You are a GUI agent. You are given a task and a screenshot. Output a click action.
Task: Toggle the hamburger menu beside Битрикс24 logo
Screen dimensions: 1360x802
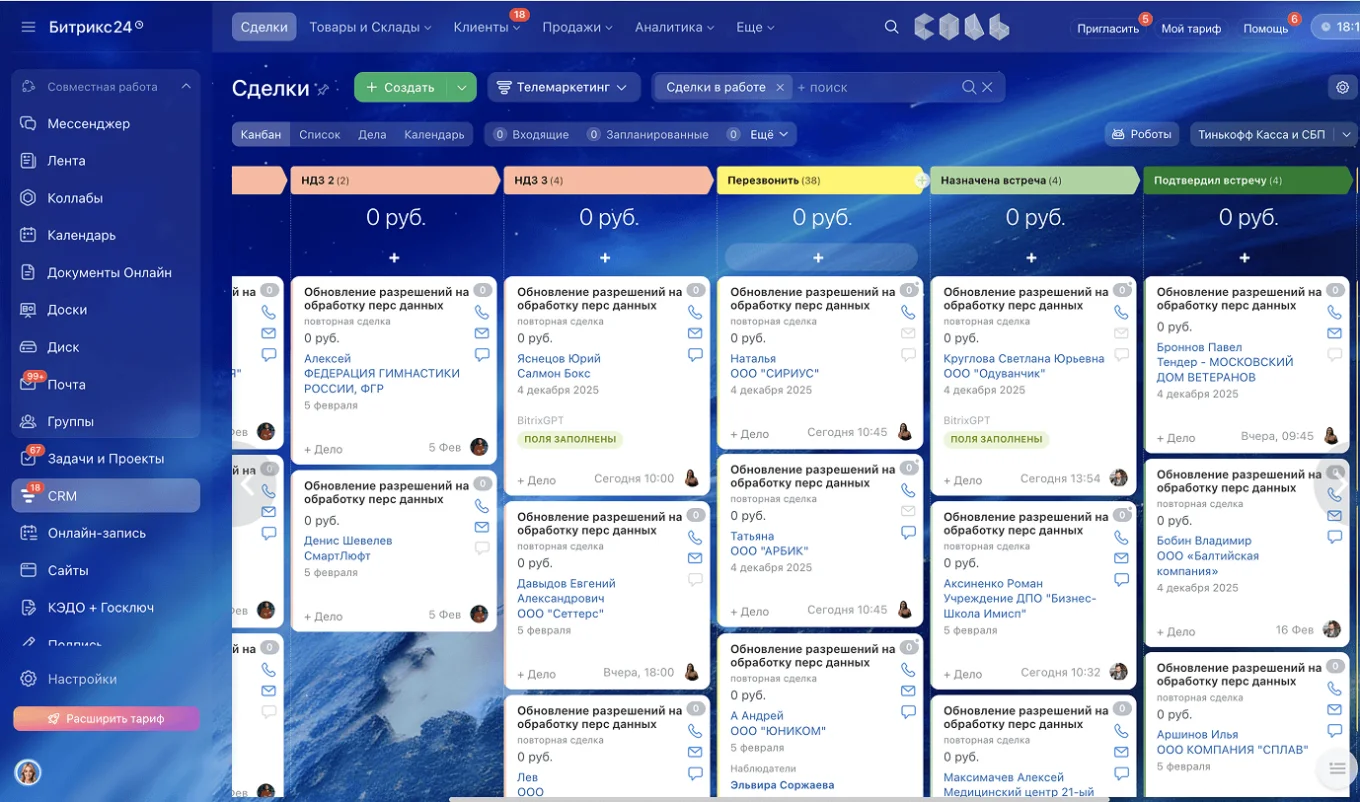[28, 27]
